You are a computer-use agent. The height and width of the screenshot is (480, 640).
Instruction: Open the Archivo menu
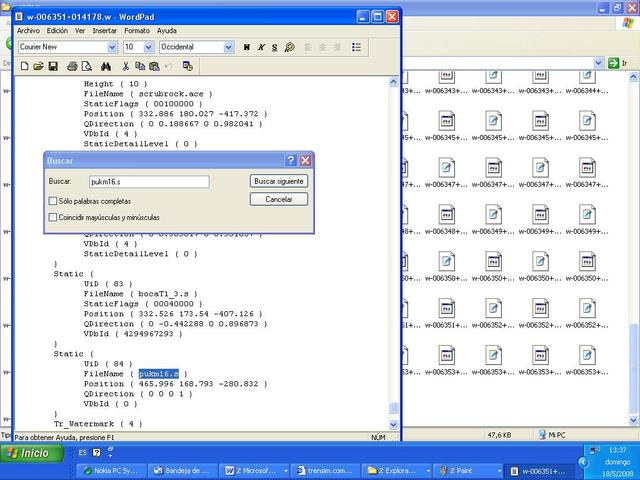28,31
